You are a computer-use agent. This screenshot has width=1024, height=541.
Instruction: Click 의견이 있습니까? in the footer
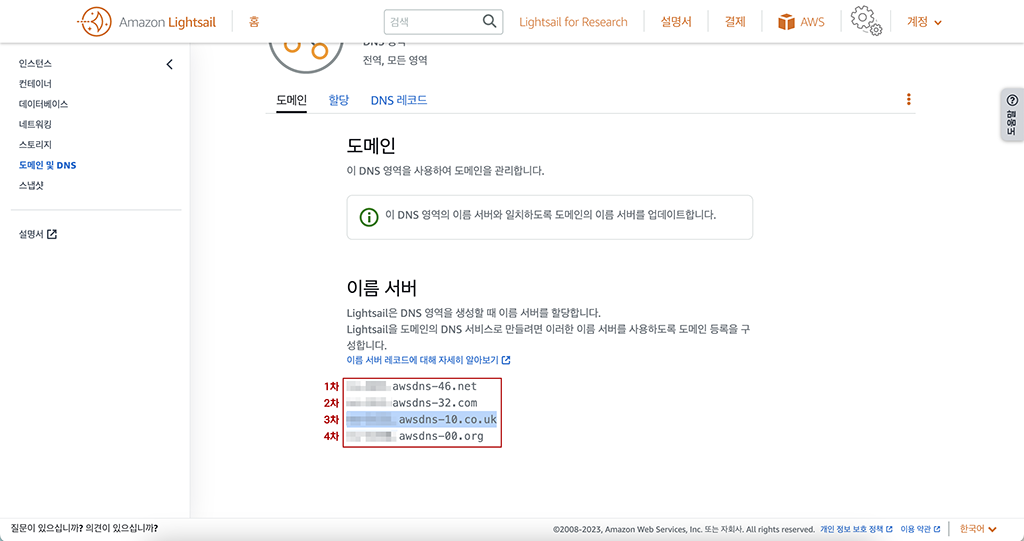[121, 528]
